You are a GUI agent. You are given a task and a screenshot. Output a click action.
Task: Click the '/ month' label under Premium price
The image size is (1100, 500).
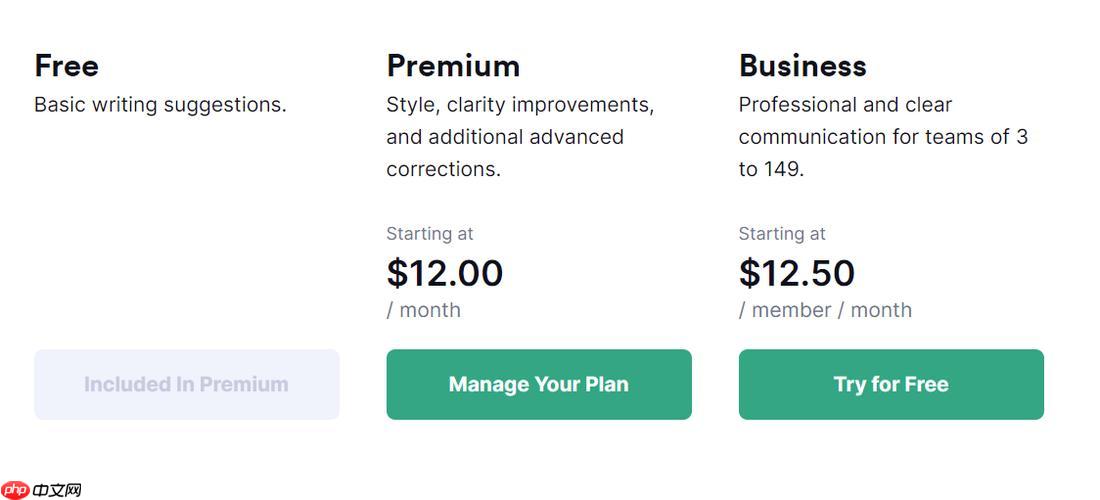point(424,310)
